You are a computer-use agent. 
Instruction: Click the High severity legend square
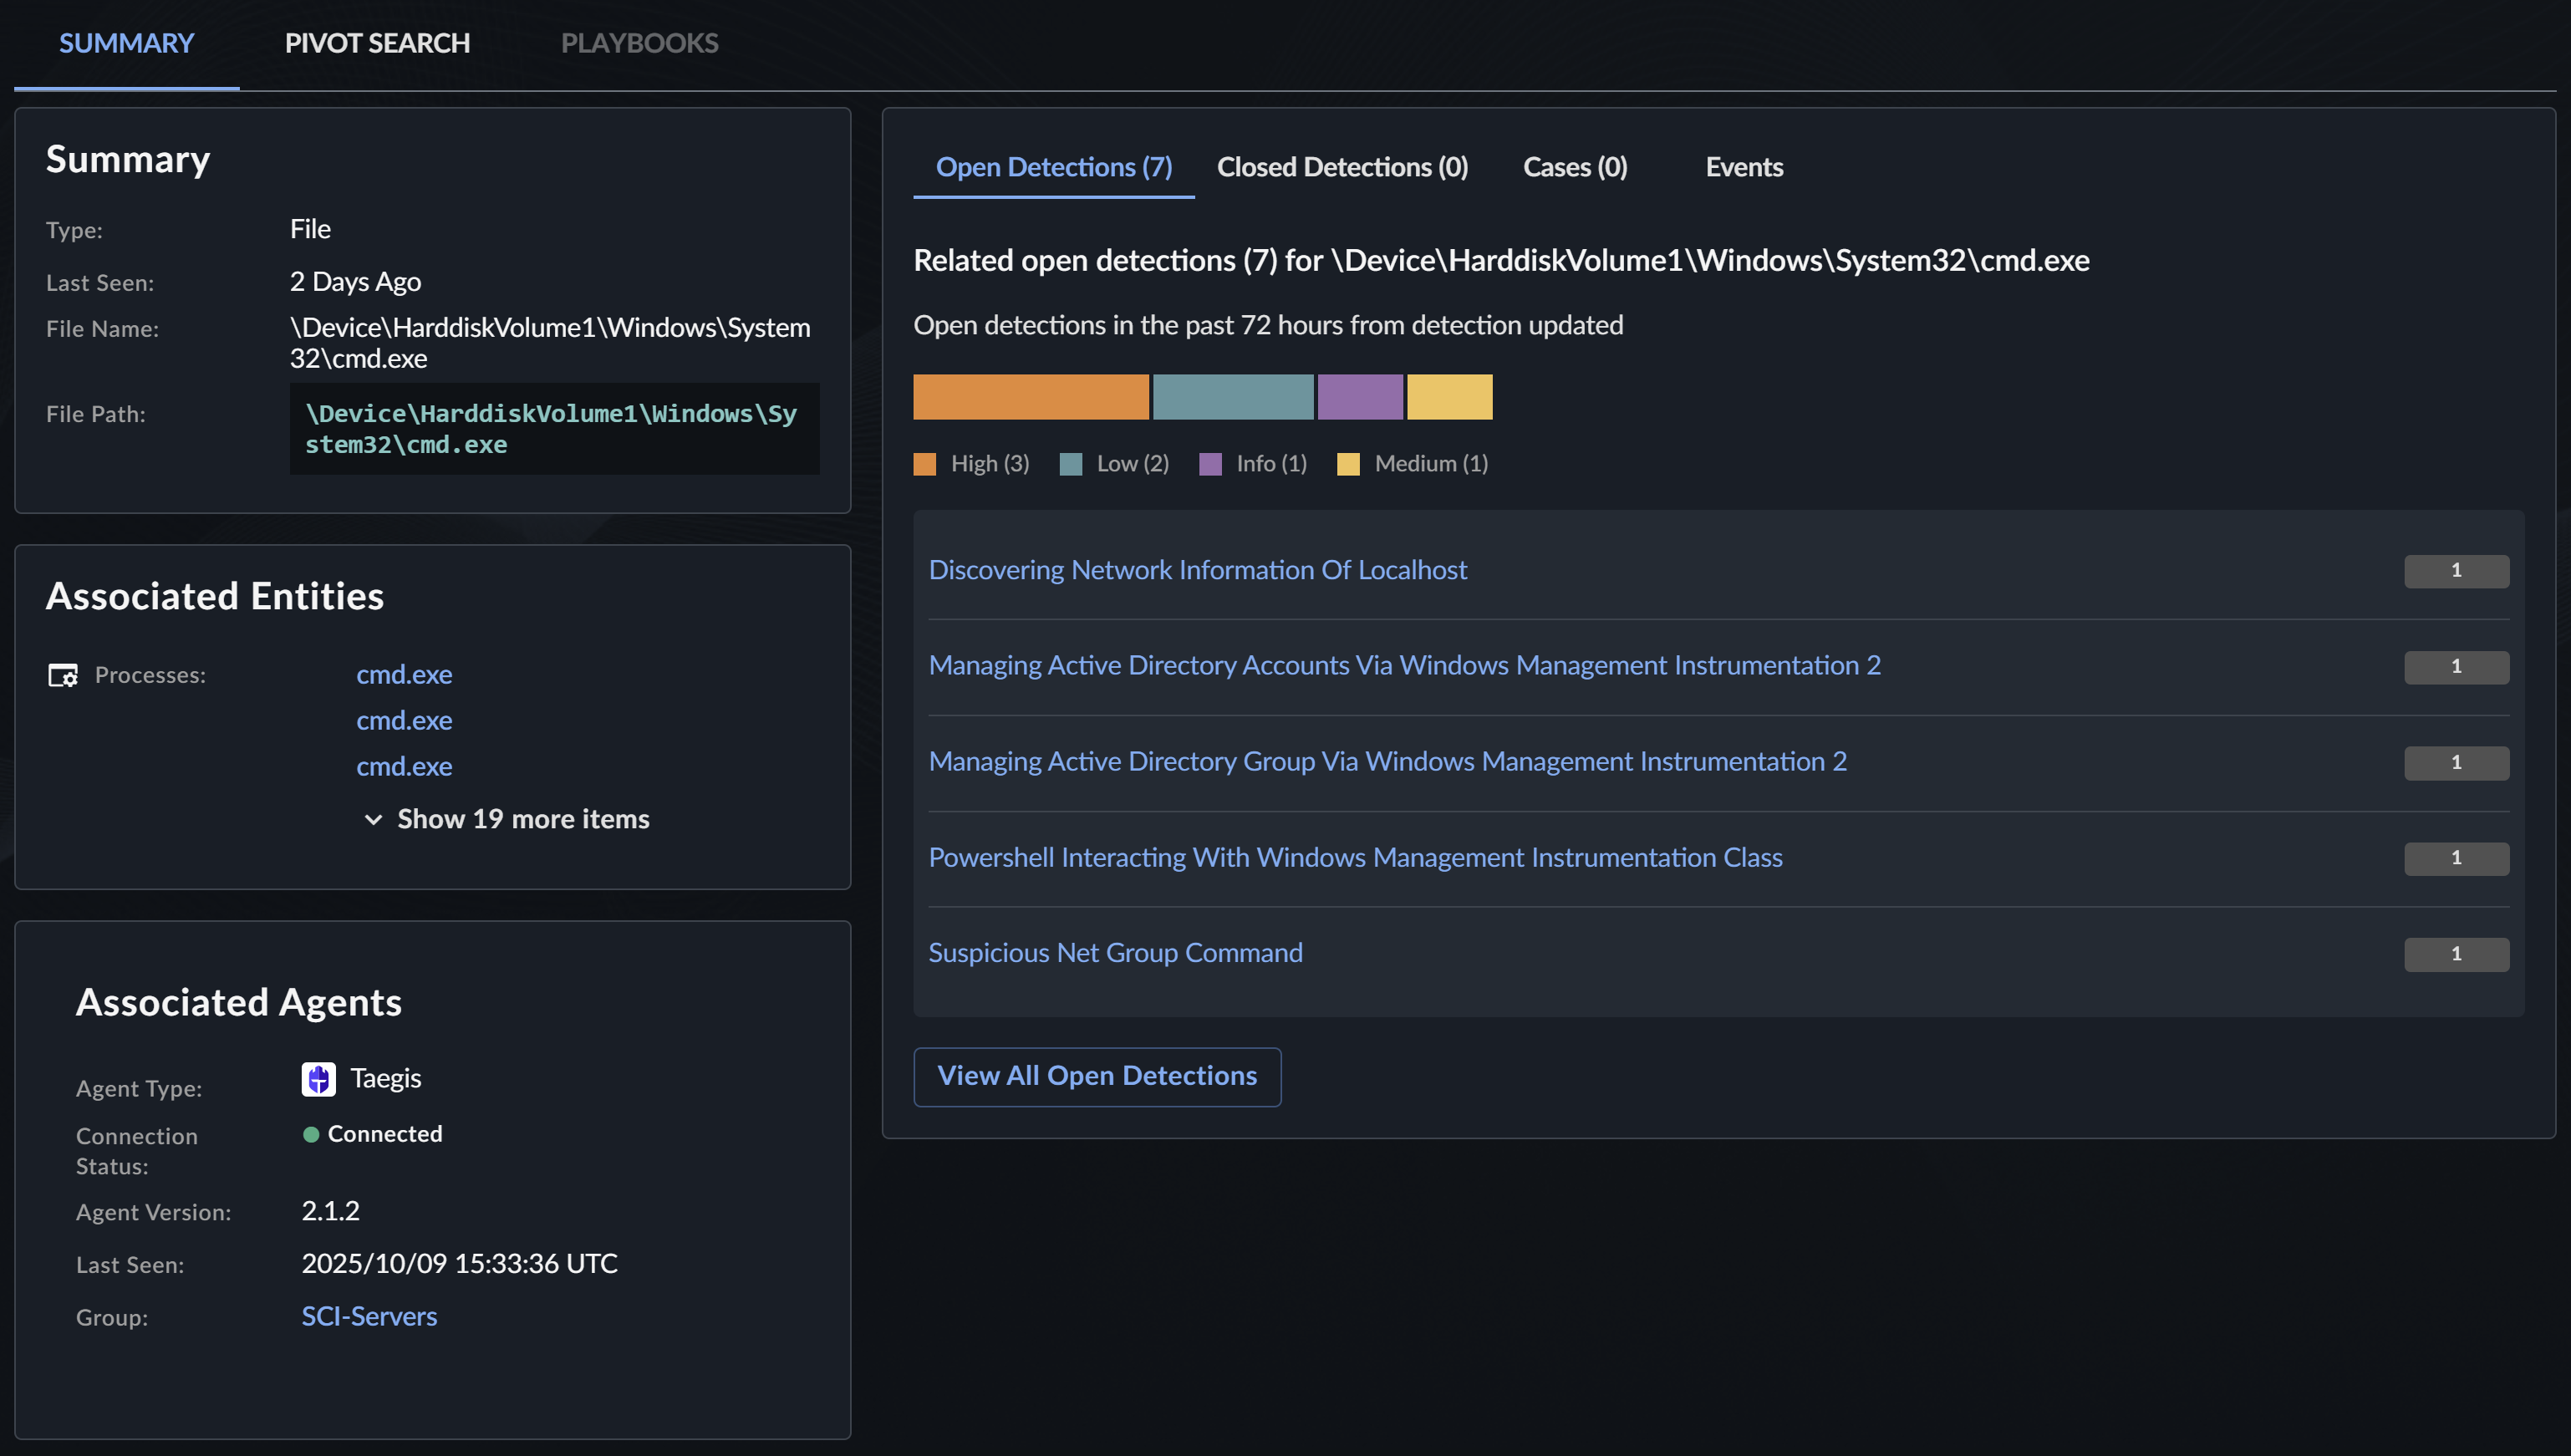click(x=925, y=464)
